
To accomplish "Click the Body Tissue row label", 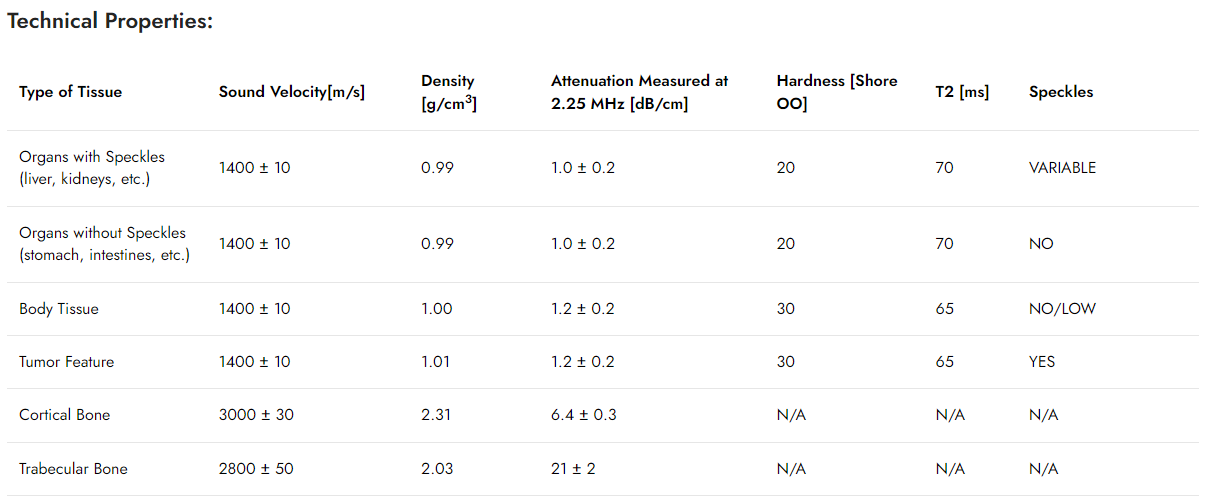I will [59, 309].
